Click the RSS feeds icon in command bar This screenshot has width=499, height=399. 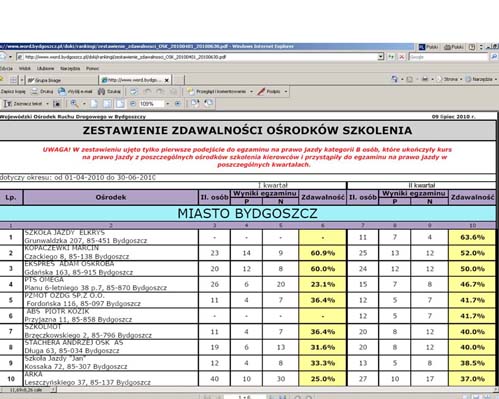410,79
